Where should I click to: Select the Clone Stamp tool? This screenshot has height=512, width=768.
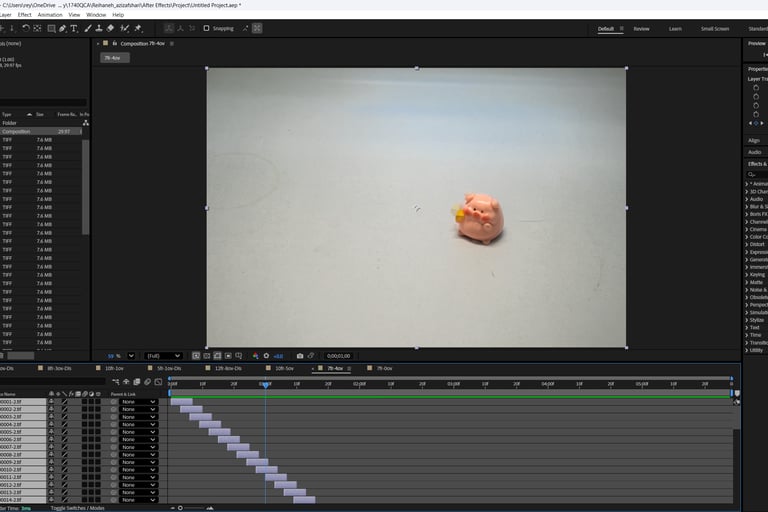tap(99, 28)
